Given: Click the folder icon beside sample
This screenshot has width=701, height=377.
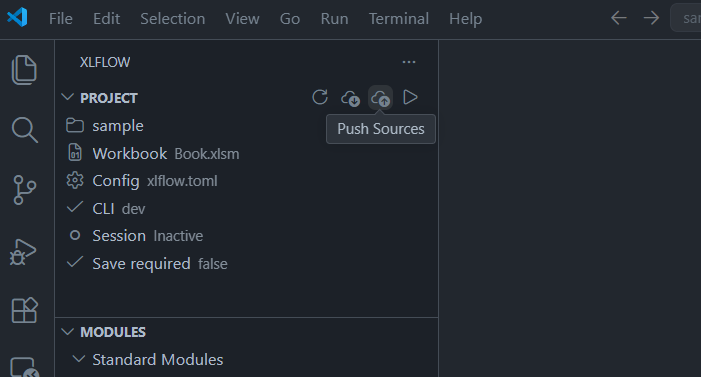Looking at the screenshot, I should click(x=75, y=126).
